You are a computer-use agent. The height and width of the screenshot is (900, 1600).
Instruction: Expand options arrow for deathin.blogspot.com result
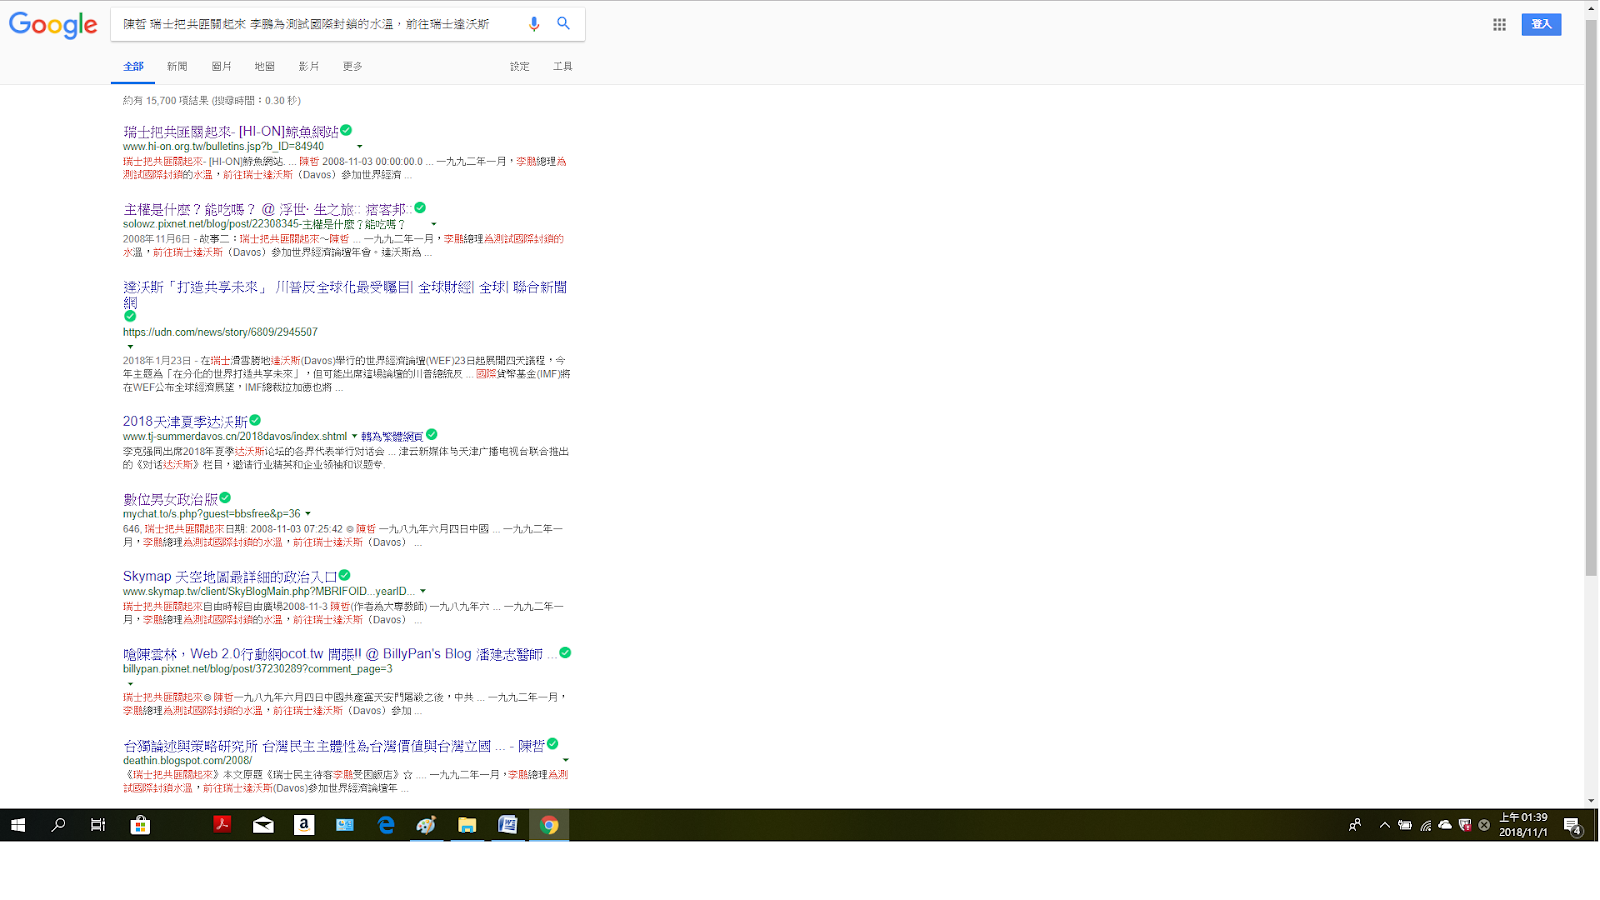[x=566, y=760]
